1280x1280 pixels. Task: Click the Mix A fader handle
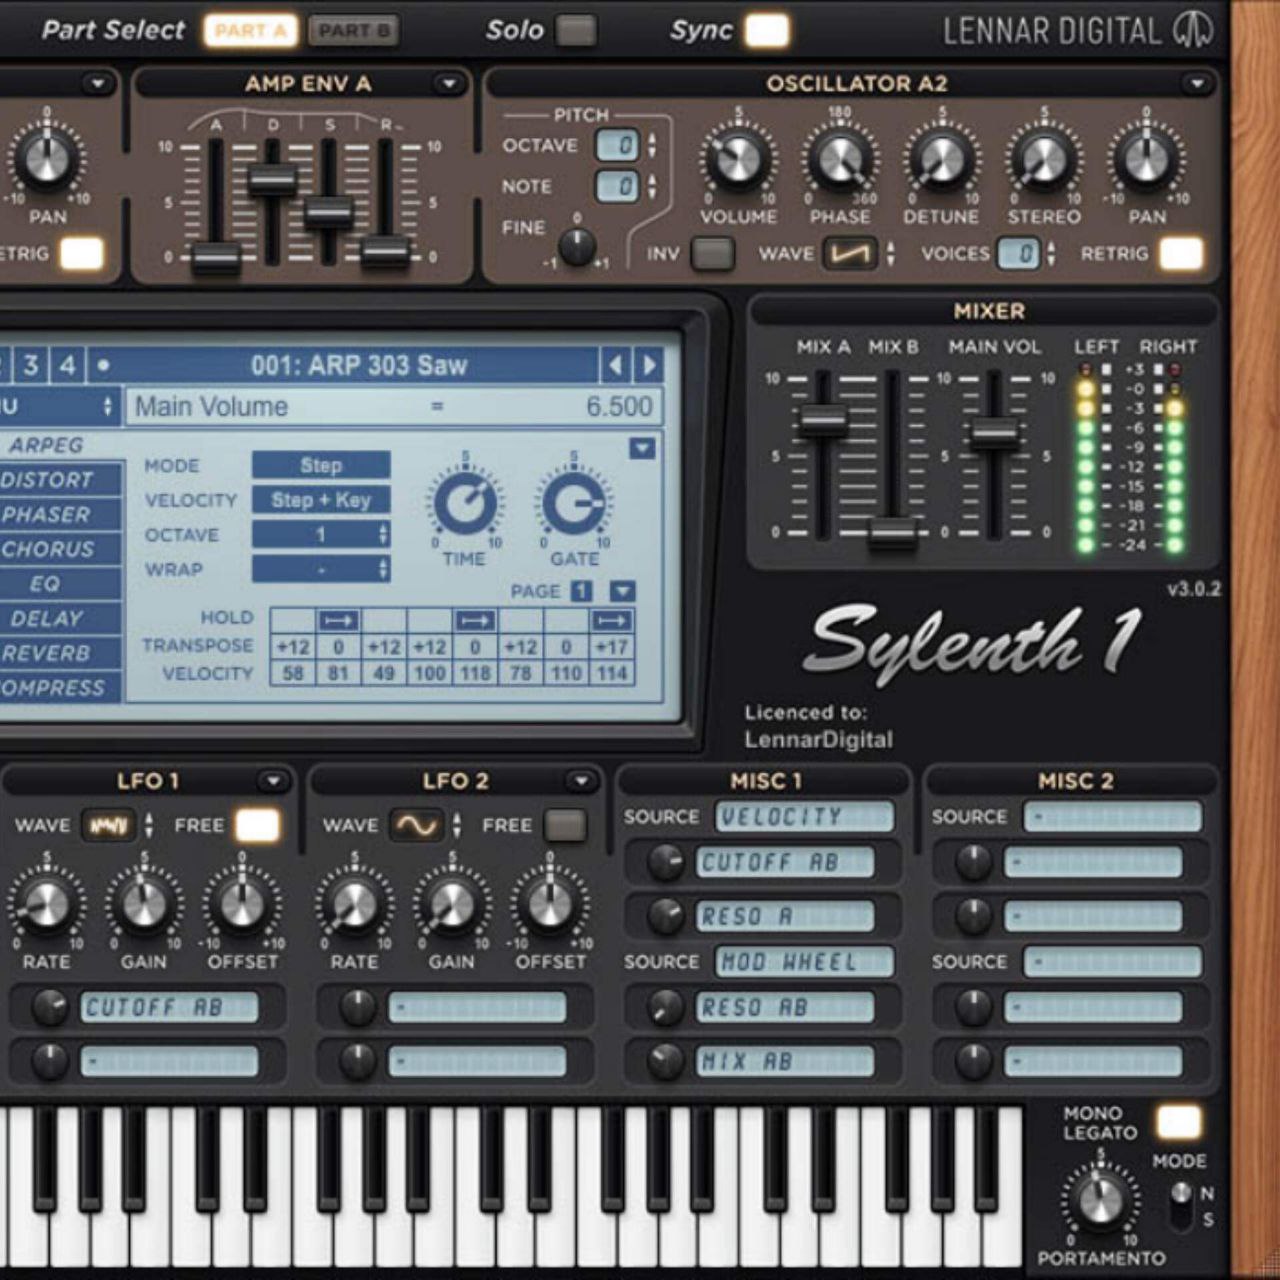pyautogui.click(x=823, y=422)
